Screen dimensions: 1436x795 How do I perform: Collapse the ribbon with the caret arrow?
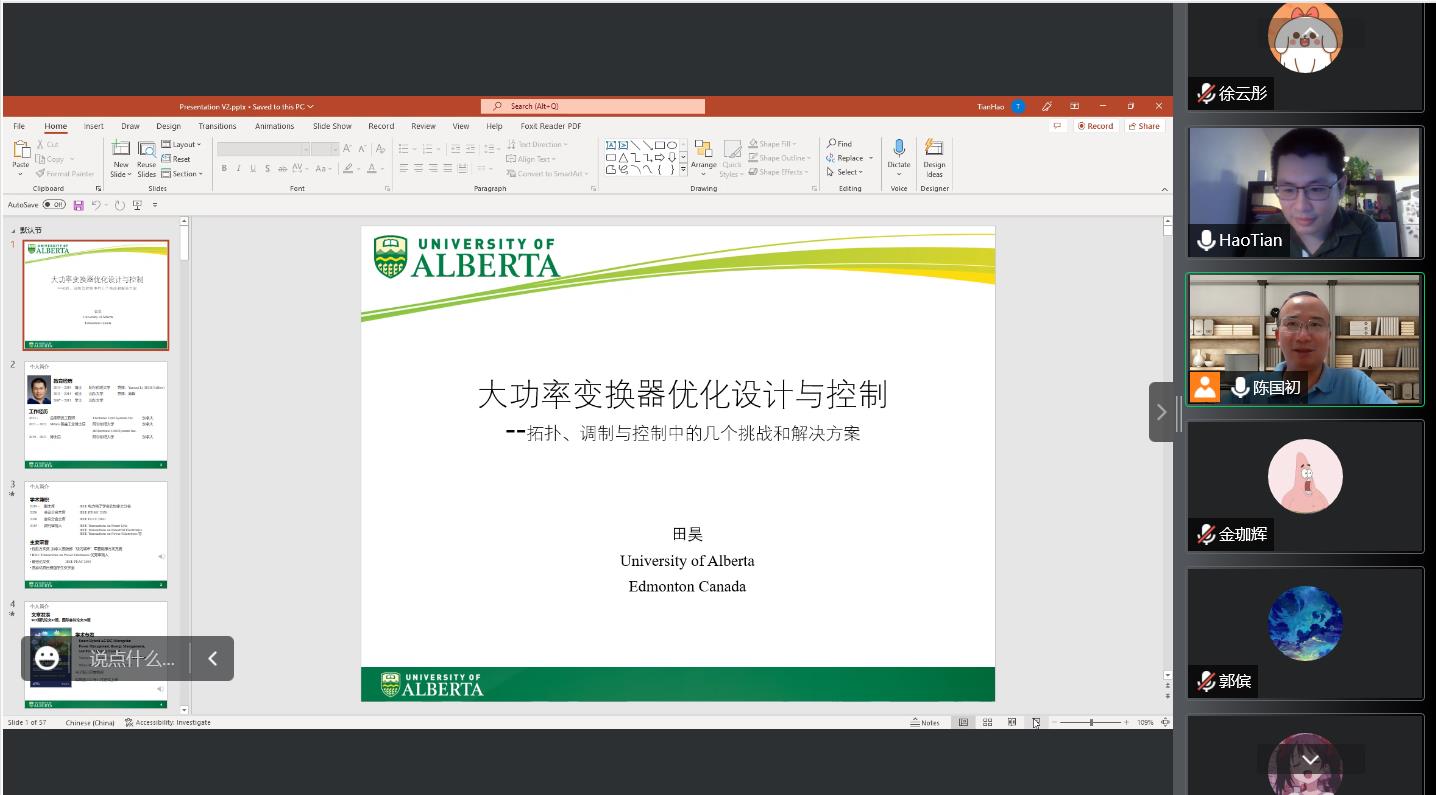1164,189
